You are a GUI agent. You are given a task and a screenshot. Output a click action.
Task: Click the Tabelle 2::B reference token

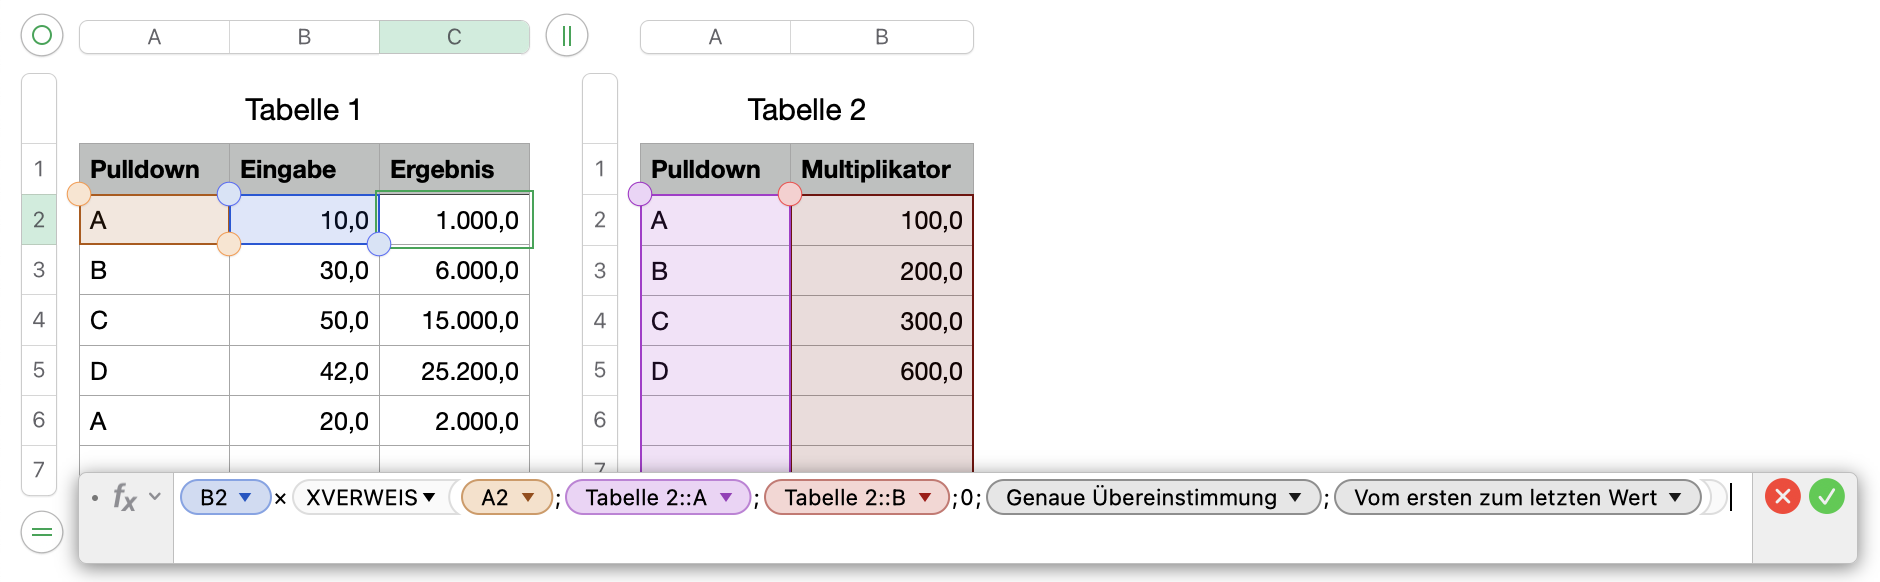[845, 497]
